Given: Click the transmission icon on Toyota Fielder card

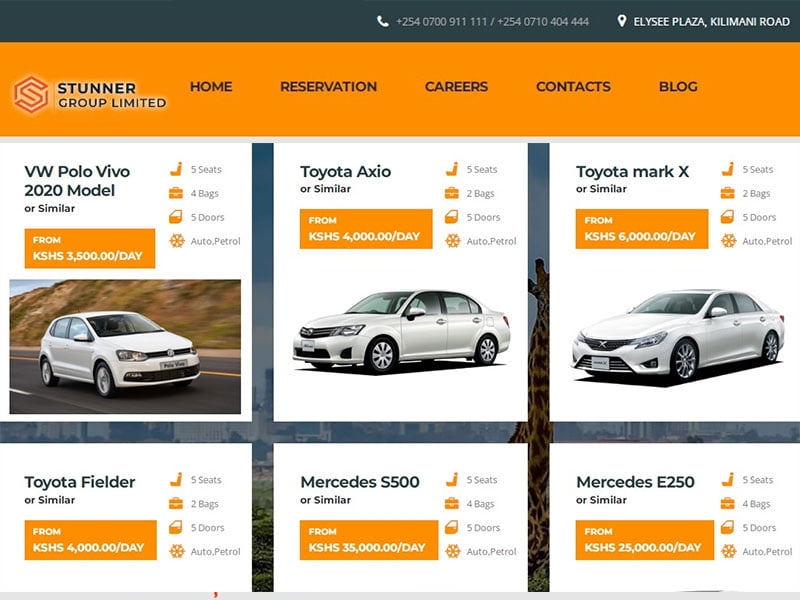Looking at the screenshot, I should tap(177, 551).
